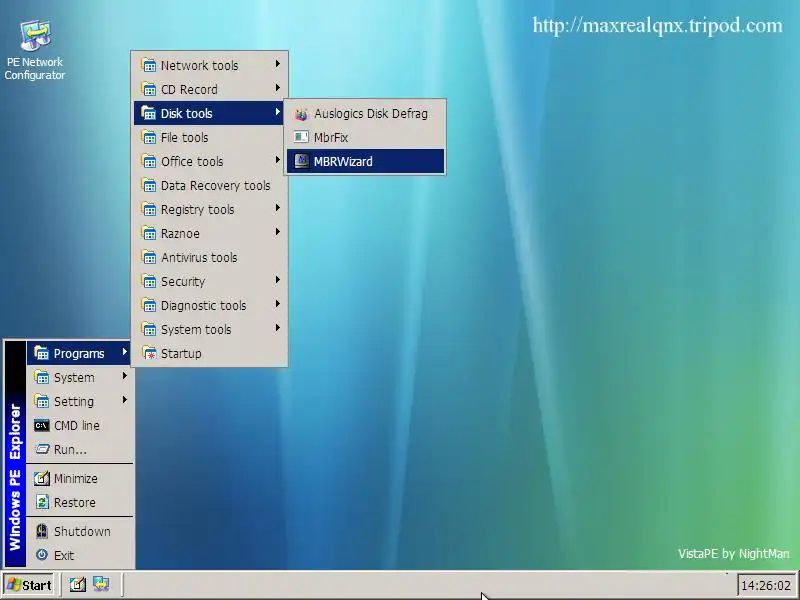Click the taskbar PE Network quick launch icon
800x600 pixels.
[101, 584]
